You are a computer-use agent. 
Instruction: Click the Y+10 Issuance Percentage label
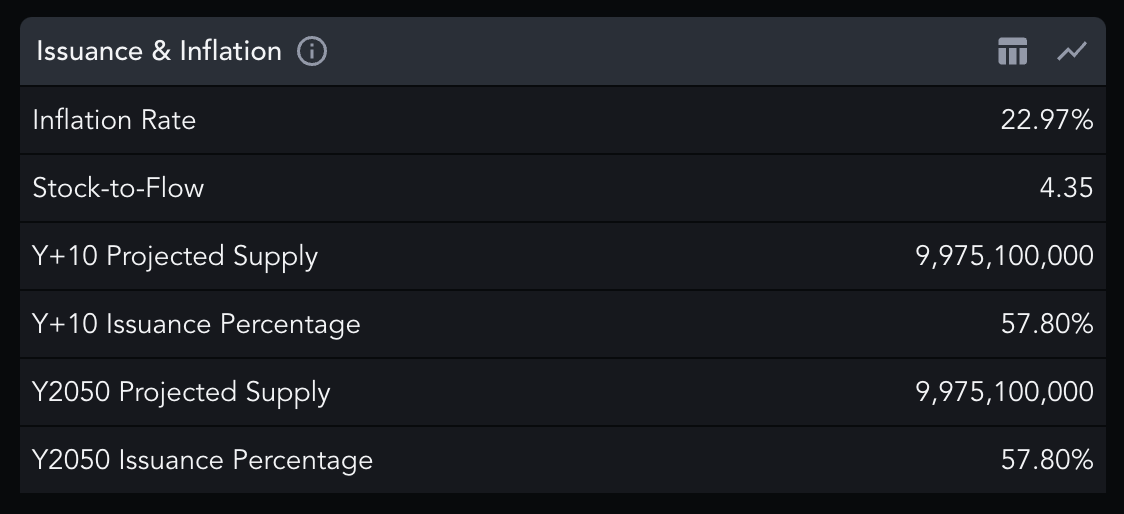(196, 324)
